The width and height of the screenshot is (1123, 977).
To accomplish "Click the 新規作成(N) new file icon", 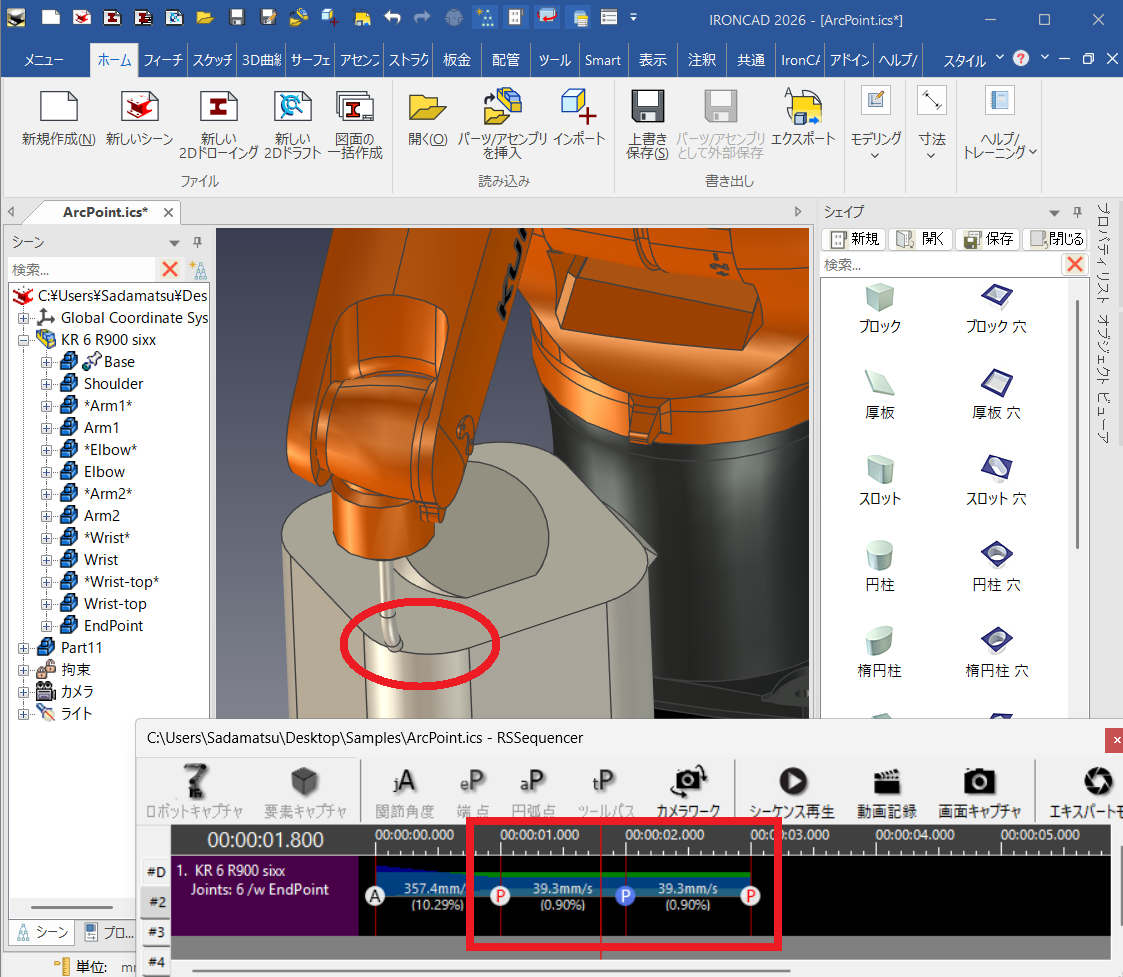I will coord(59,107).
